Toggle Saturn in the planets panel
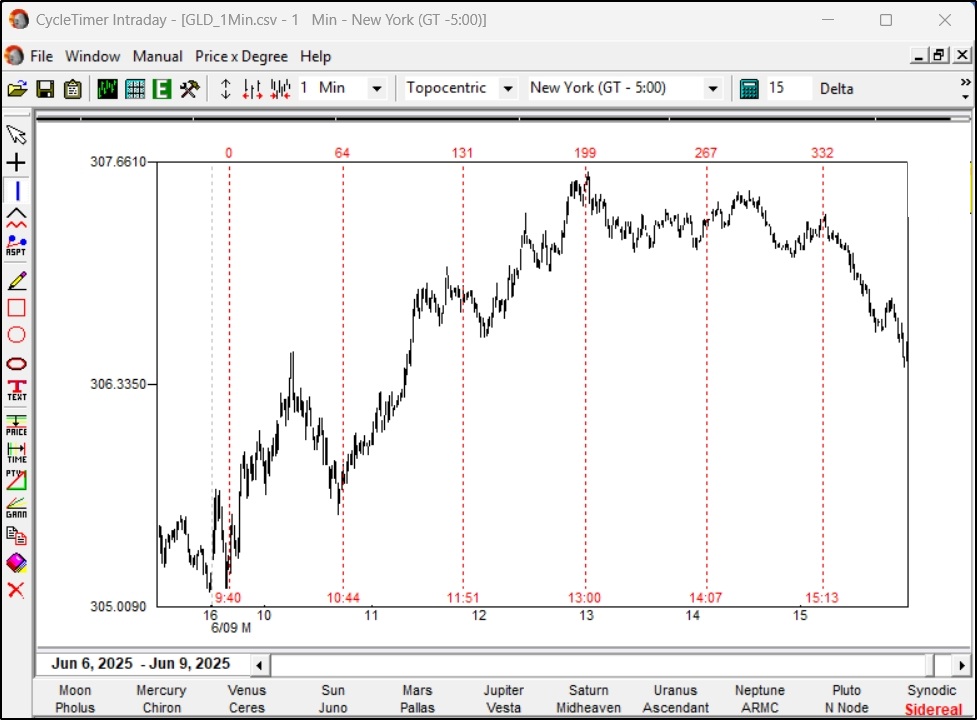 (x=588, y=690)
